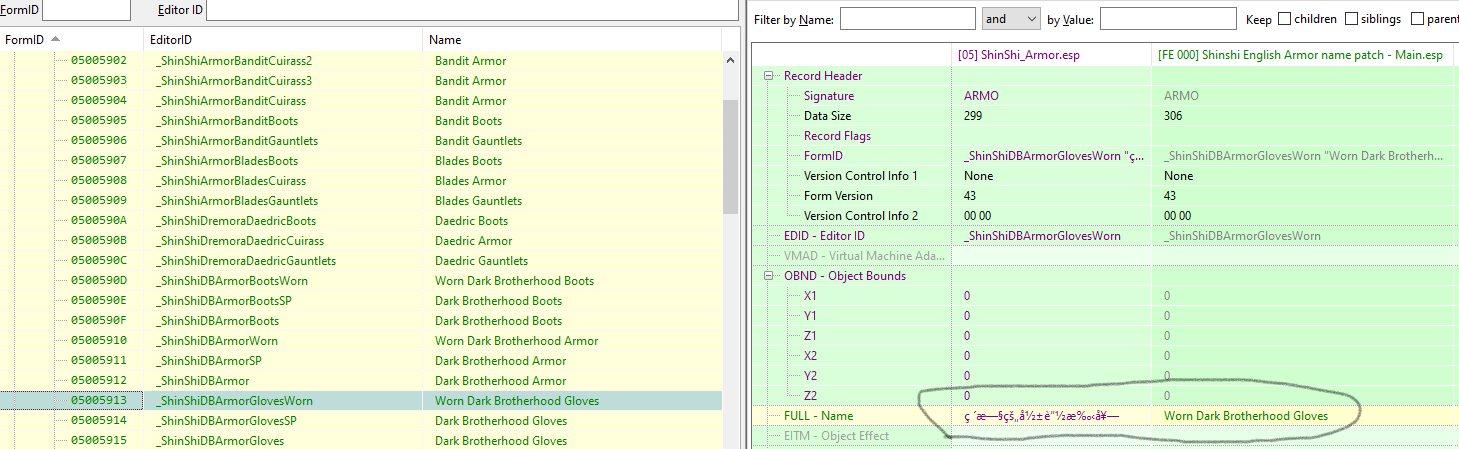
Task: Select the Data Size row
Action: click(x=1104, y=116)
